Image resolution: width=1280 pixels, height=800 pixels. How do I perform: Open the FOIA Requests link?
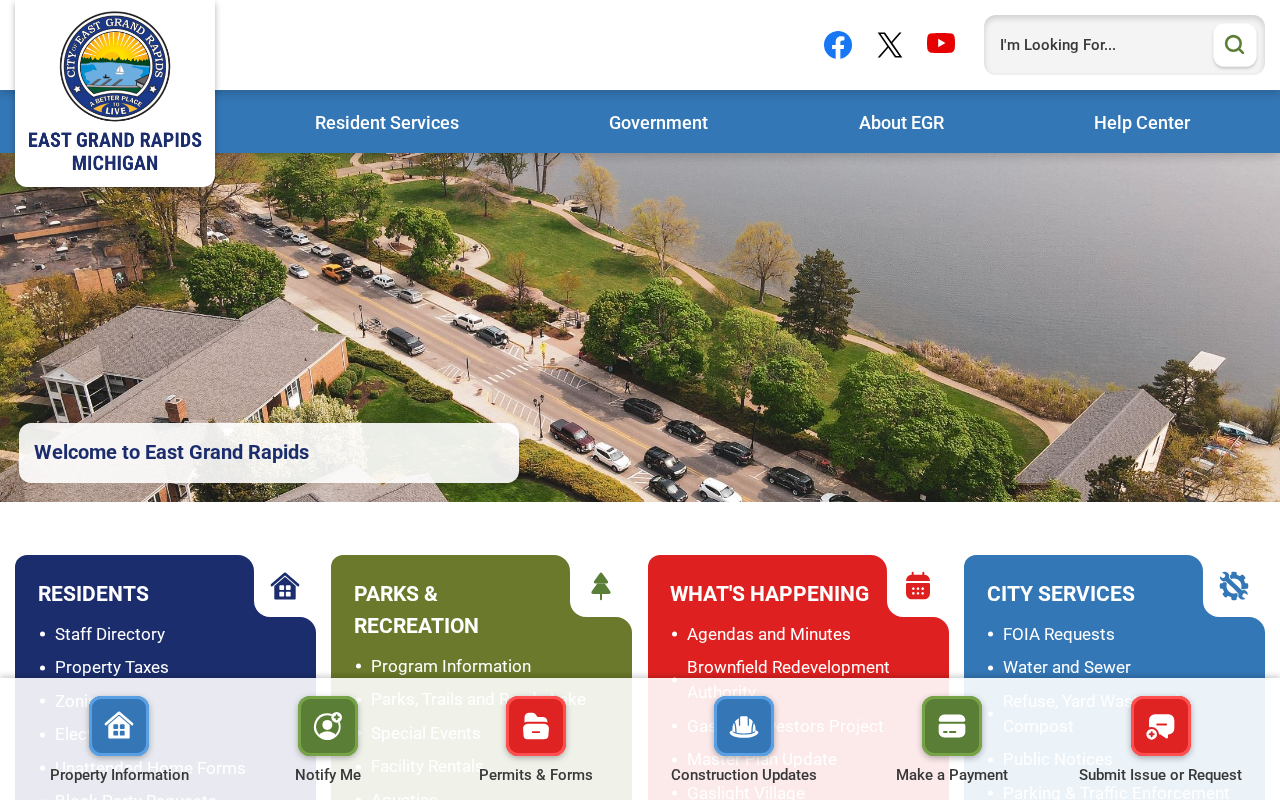tap(1058, 634)
